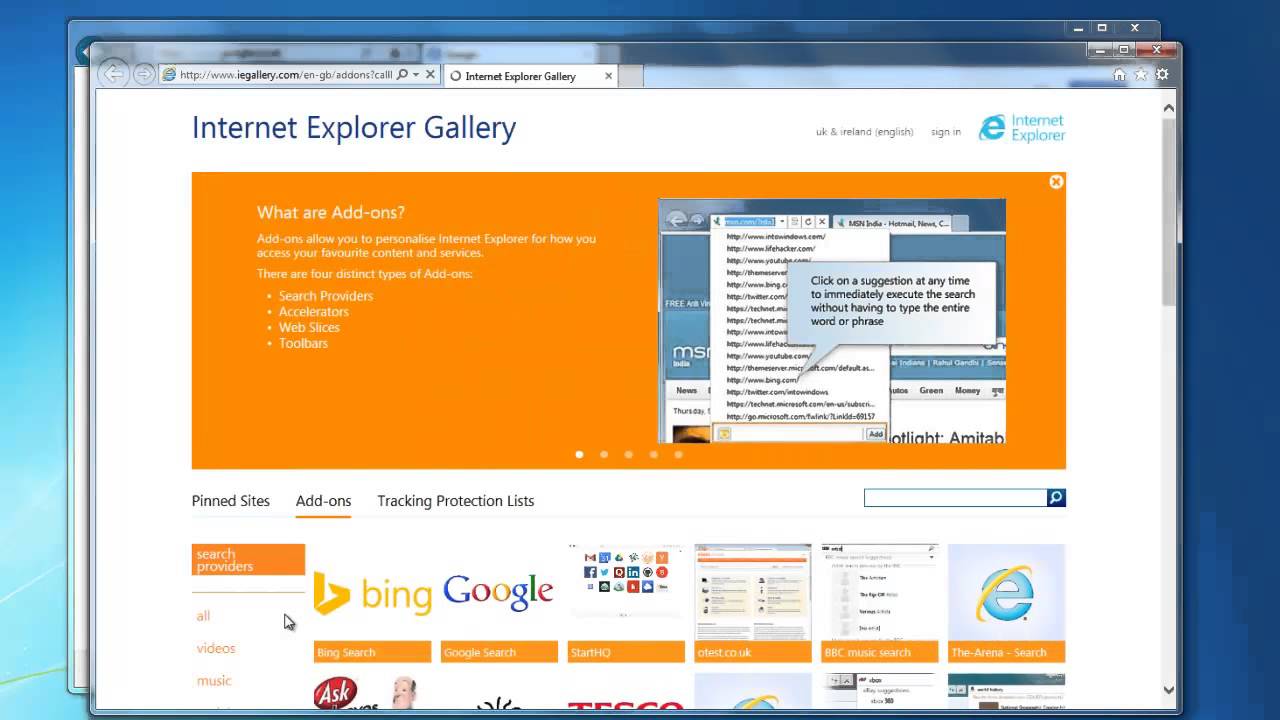Click the Bing Search label
The height and width of the screenshot is (720, 1280).
pyautogui.click(x=372, y=652)
